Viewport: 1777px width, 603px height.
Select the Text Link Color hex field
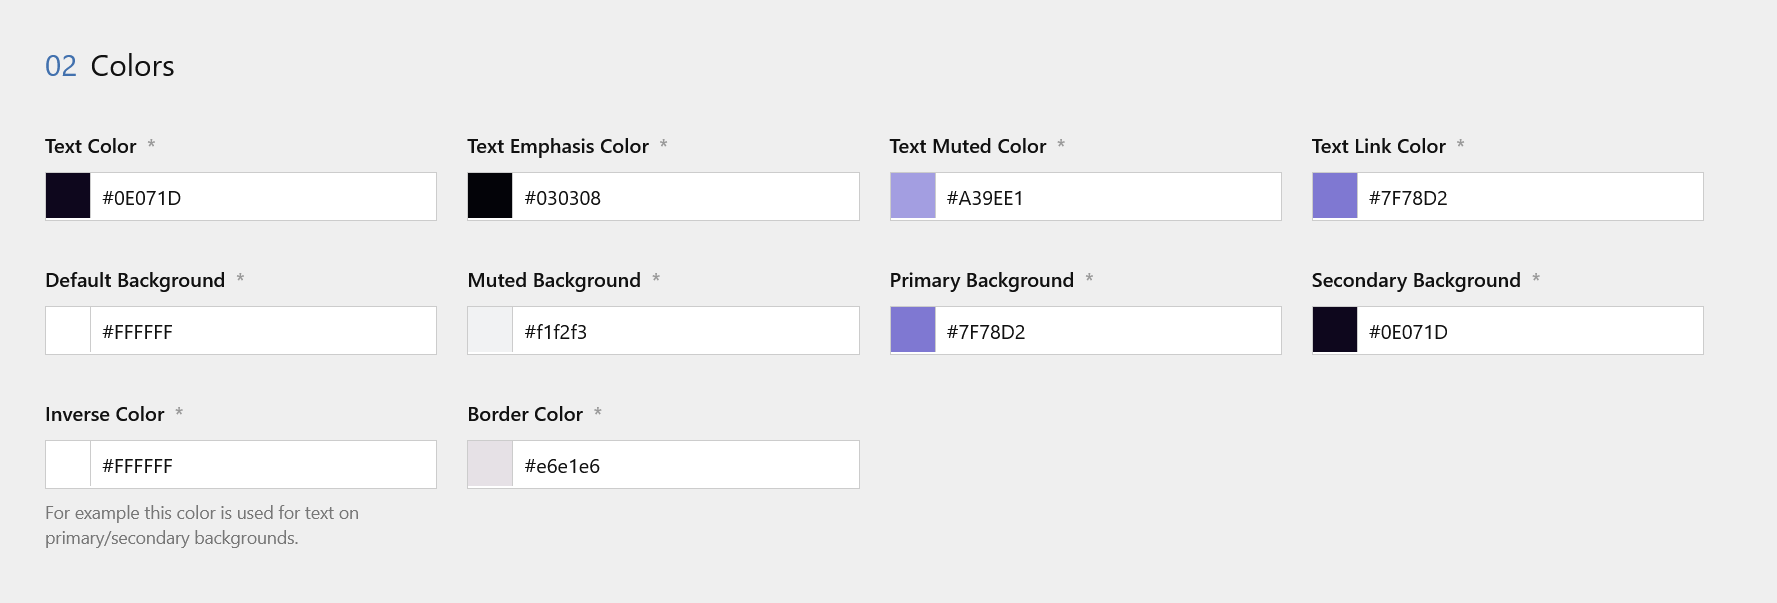tap(1528, 197)
